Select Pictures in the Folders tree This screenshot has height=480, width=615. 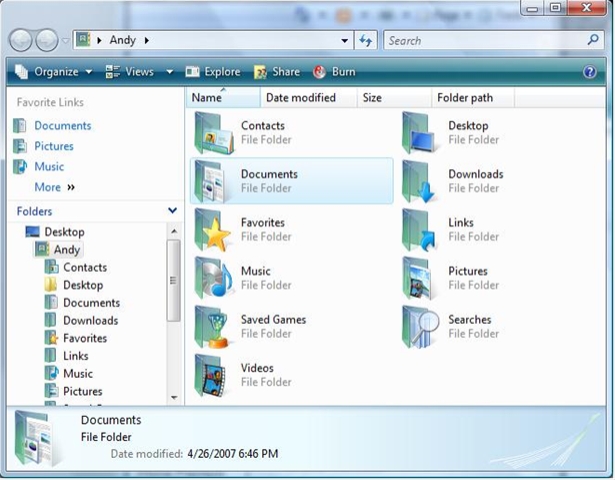82,391
